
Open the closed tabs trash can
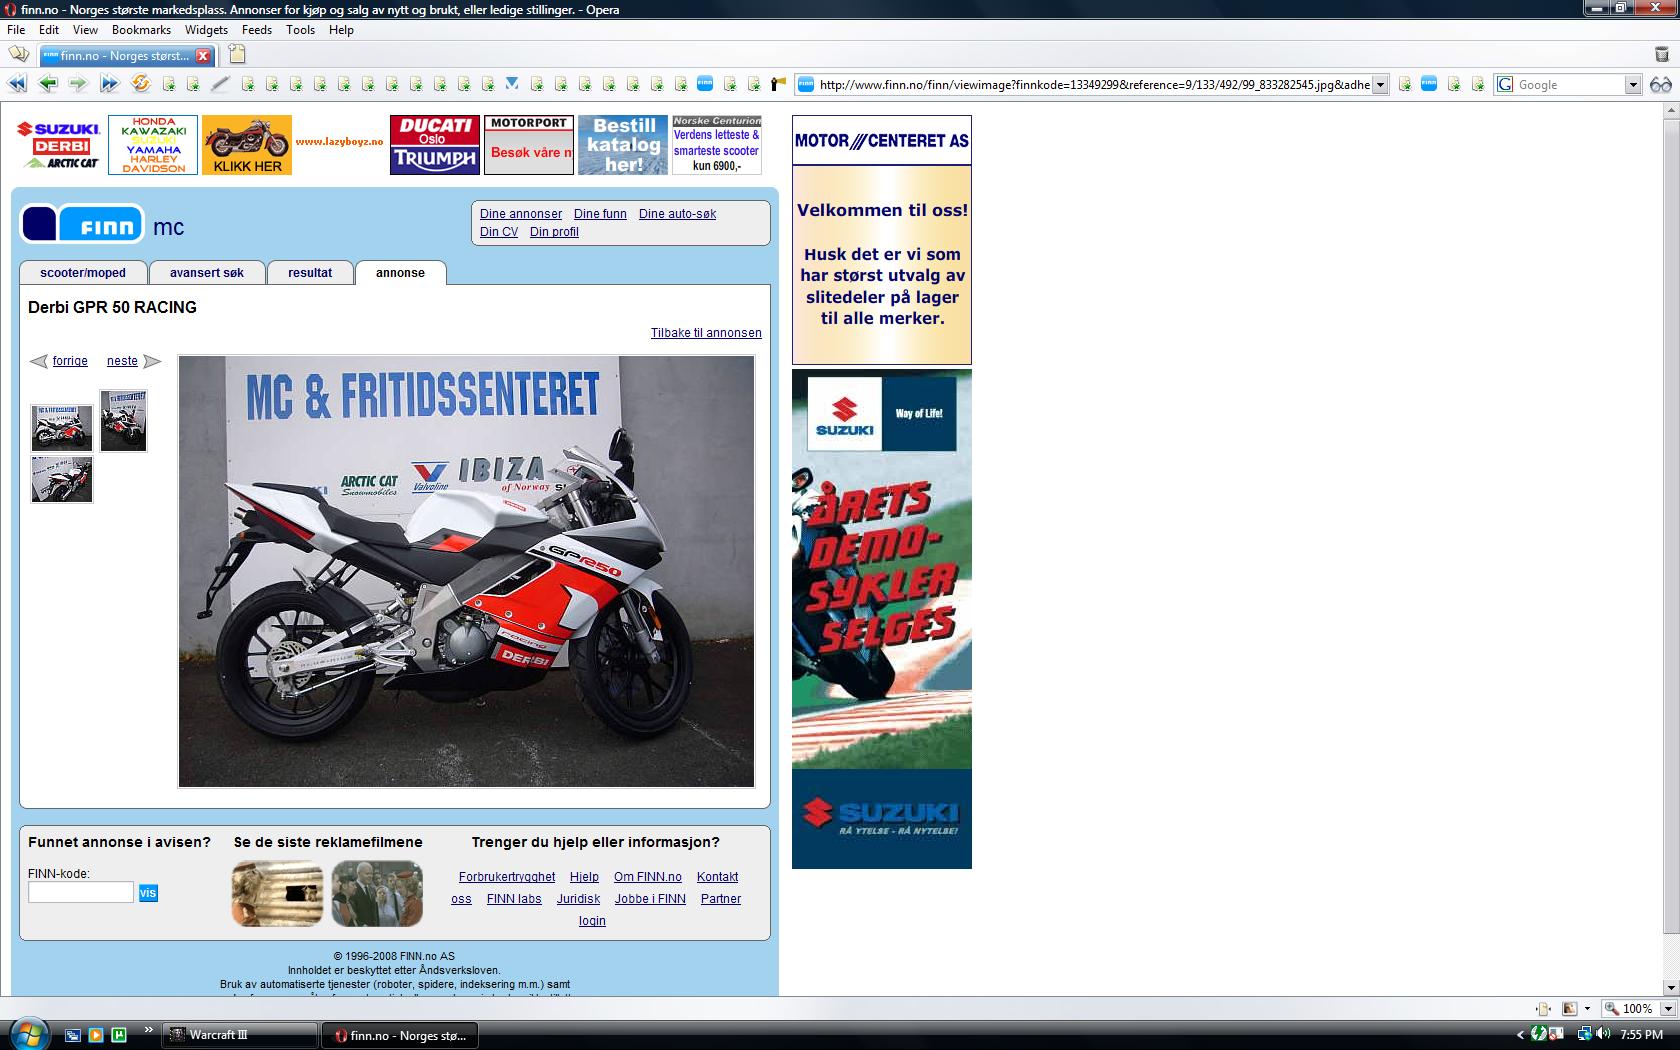point(1662,55)
